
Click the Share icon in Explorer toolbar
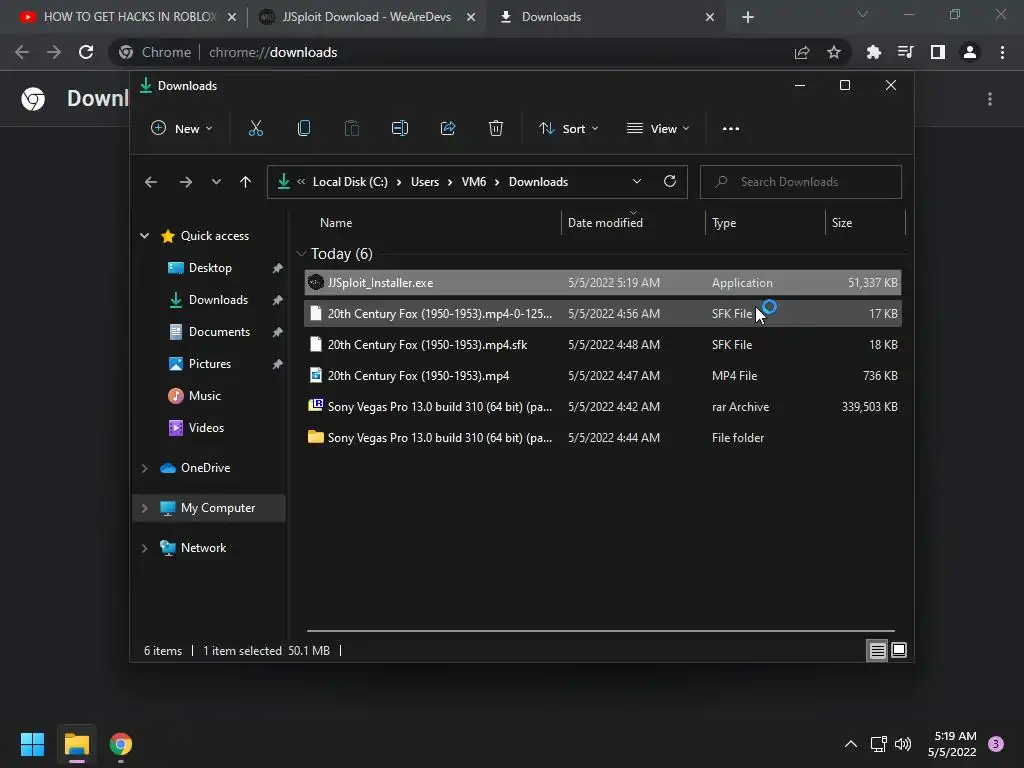pos(448,129)
